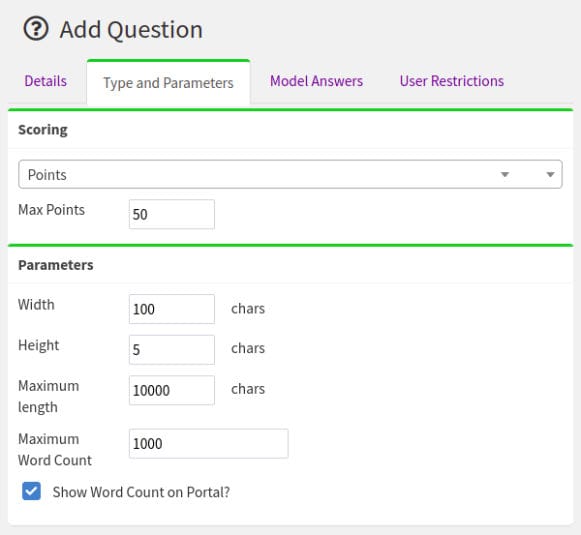Click the chars label next to Width

point(248,308)
